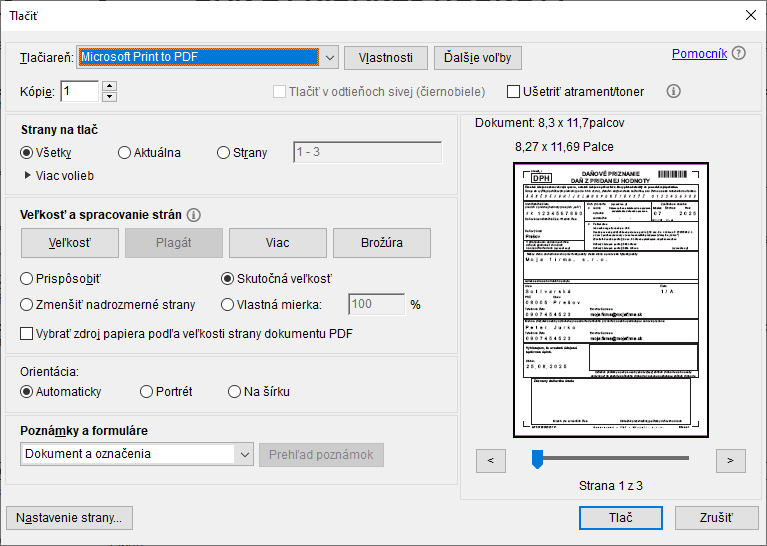Go to next preview page arrow

(731, 460)
